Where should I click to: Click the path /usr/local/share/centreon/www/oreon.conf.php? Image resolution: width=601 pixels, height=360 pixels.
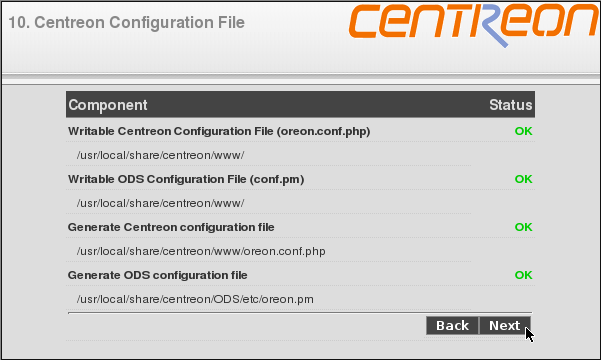(201, 251)
